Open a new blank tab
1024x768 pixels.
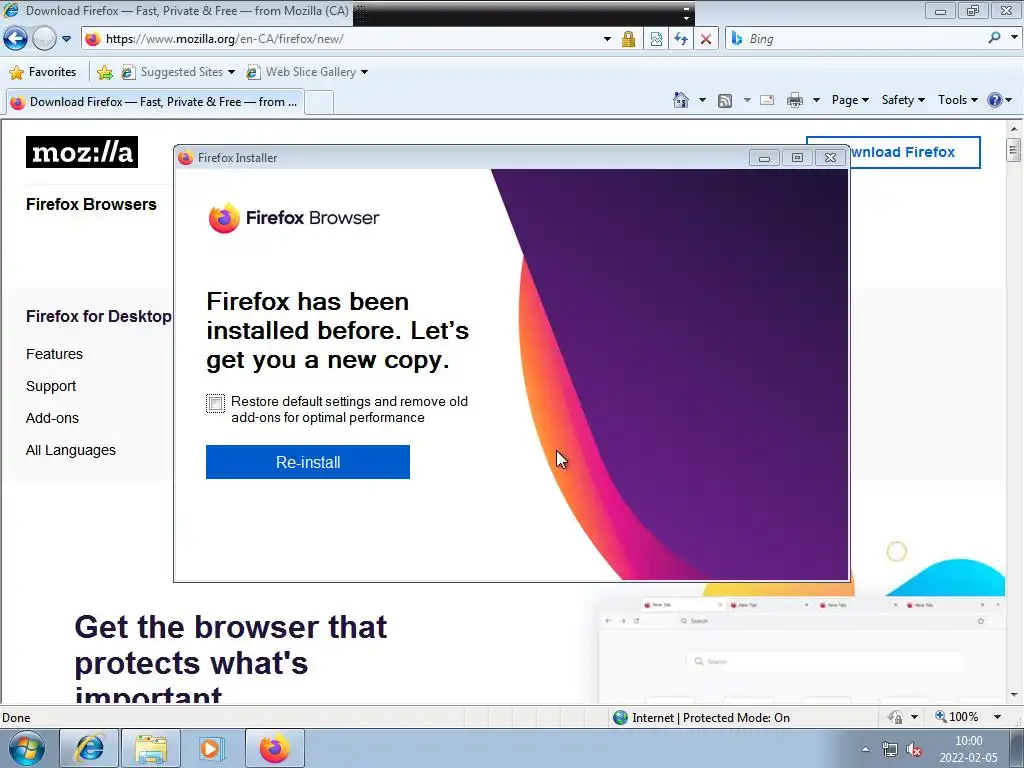[319, 103]
